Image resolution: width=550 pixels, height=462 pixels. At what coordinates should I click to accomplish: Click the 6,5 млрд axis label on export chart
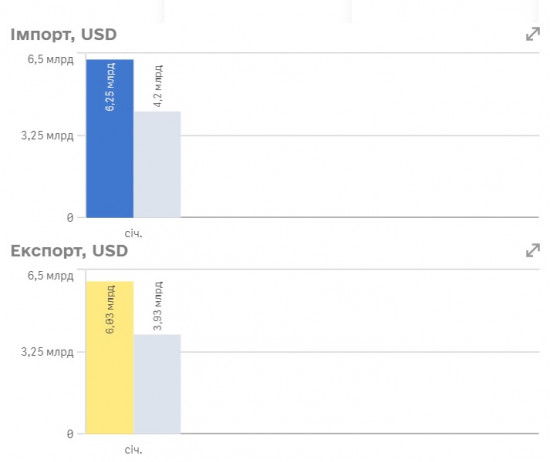point(51,276)
